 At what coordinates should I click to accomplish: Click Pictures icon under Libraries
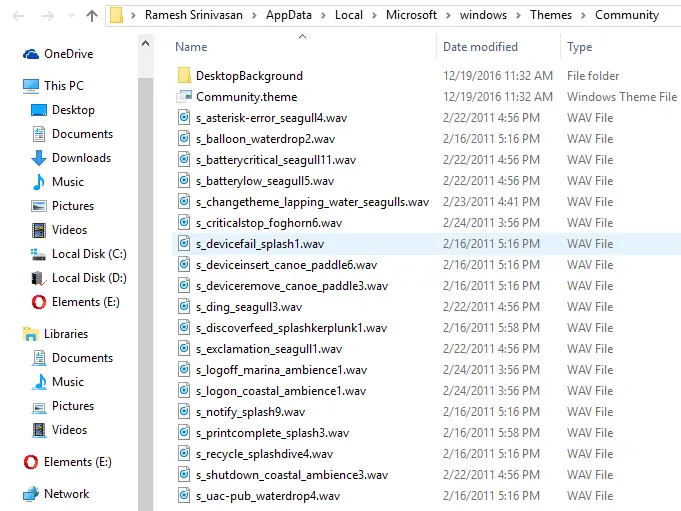pos(39,407)
